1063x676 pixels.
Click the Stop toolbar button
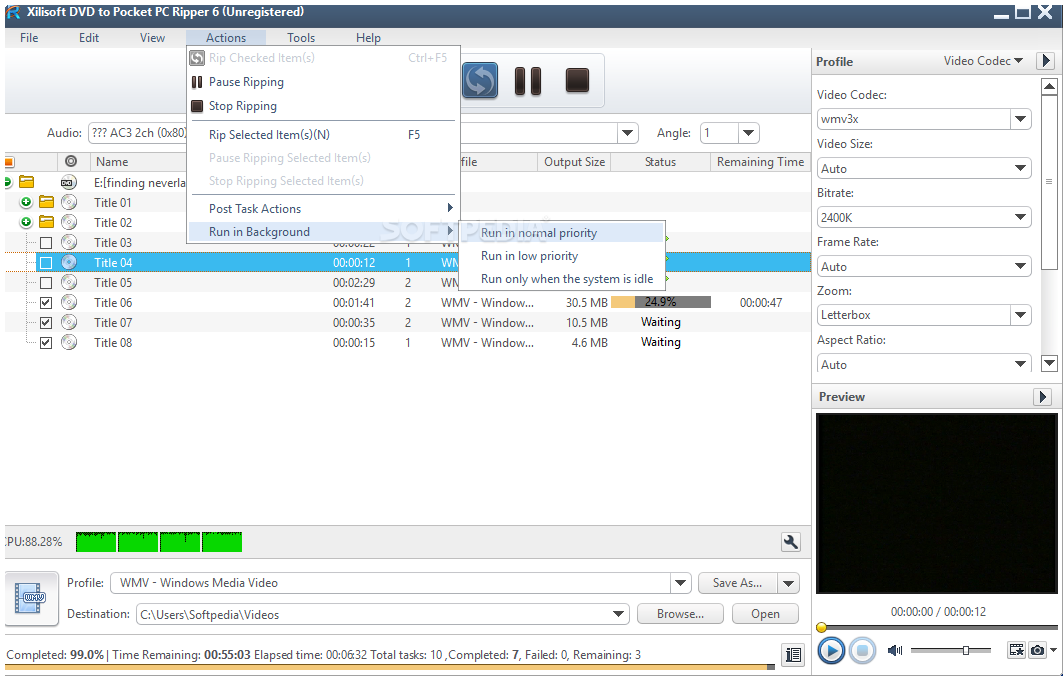pyautogui.click(x=577, y=80)
